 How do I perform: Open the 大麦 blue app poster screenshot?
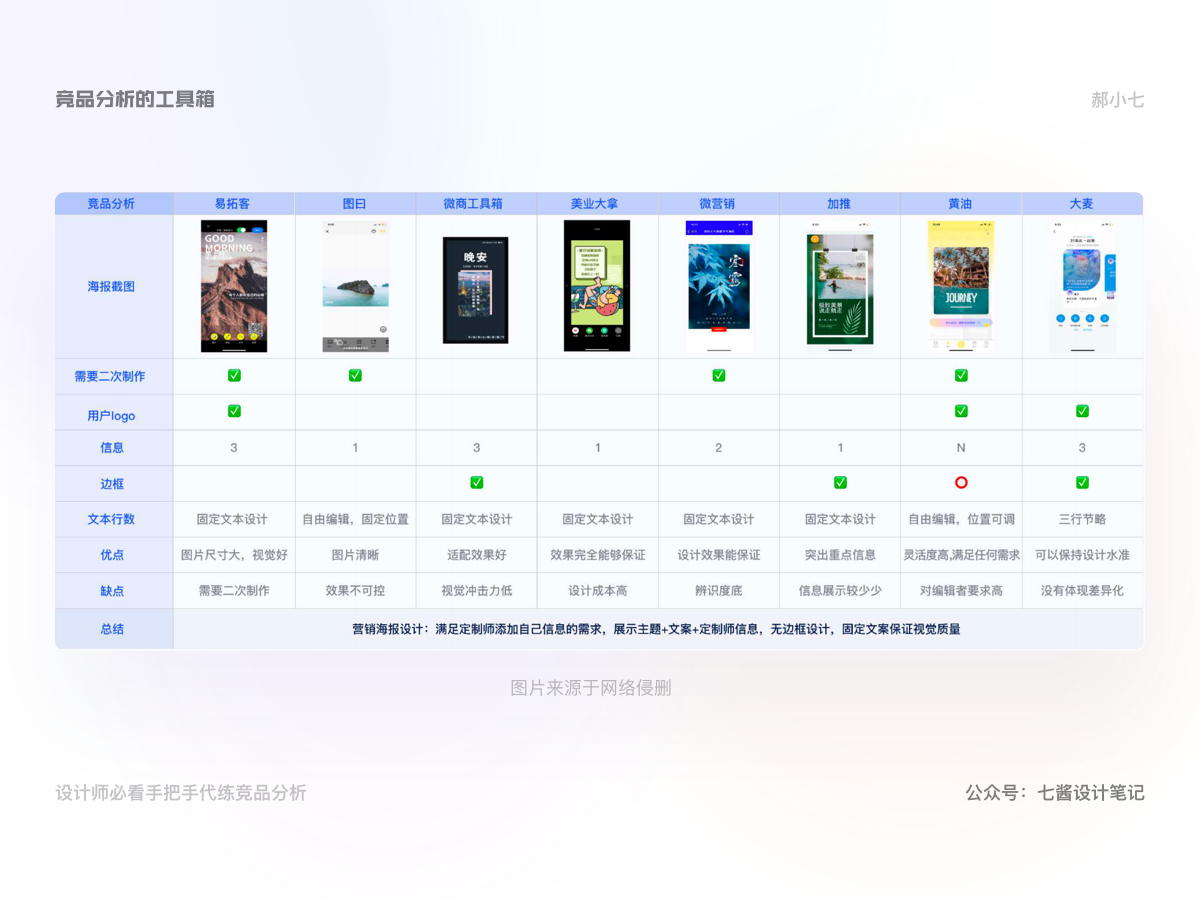[1082, 287]
